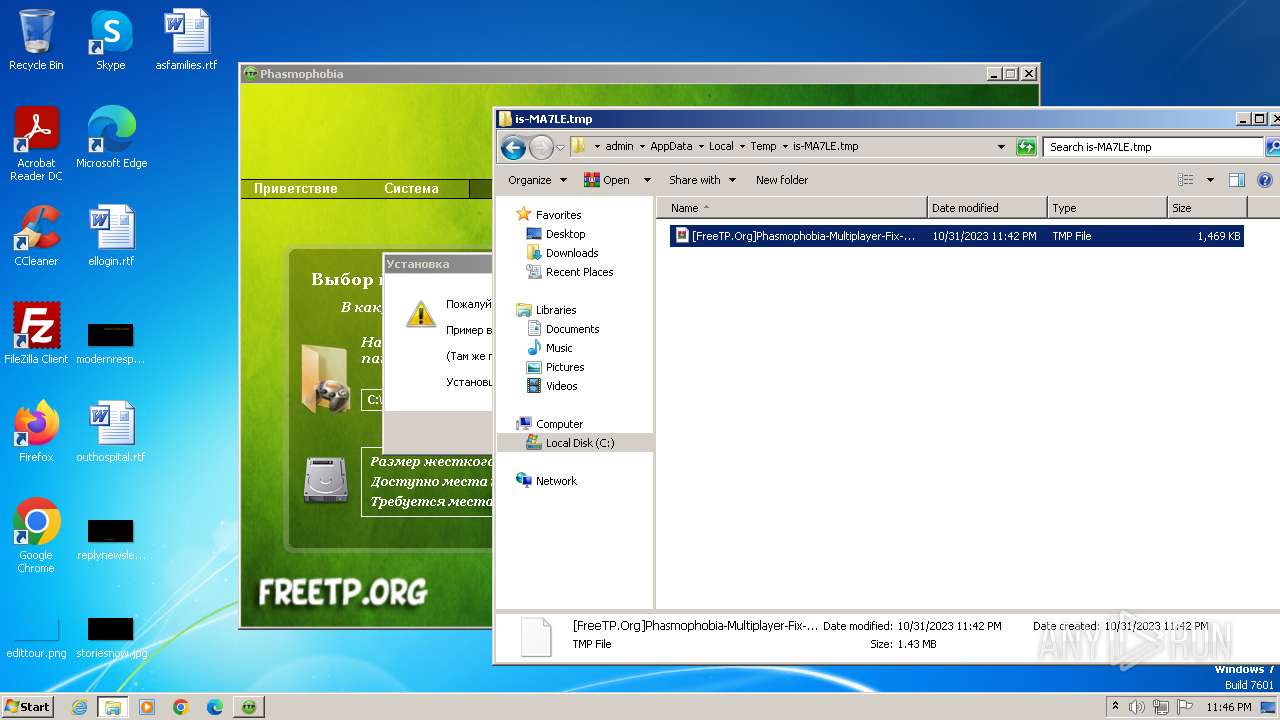Open Downloads under Favorites
1280x720 pixels.
pos(572,253)
